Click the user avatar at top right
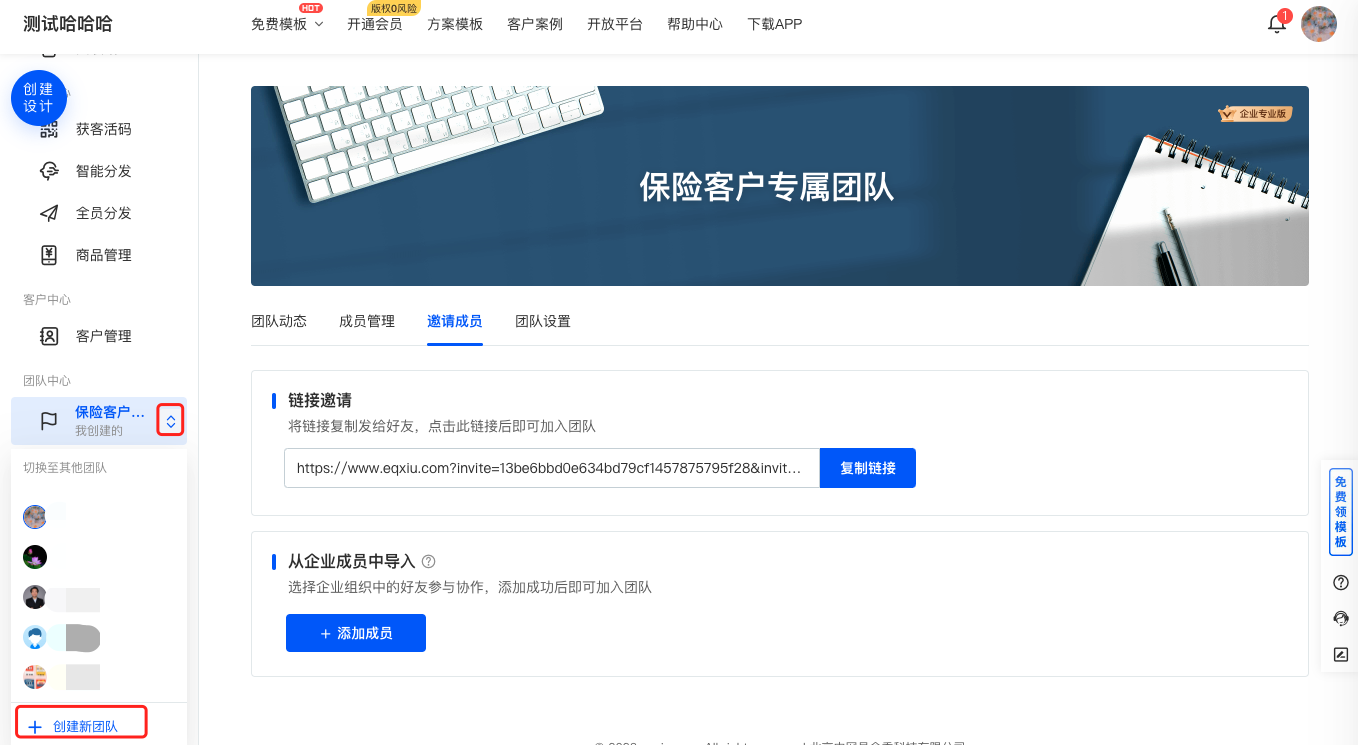Screen dimensions: 1358x745 pos(1319,24)
